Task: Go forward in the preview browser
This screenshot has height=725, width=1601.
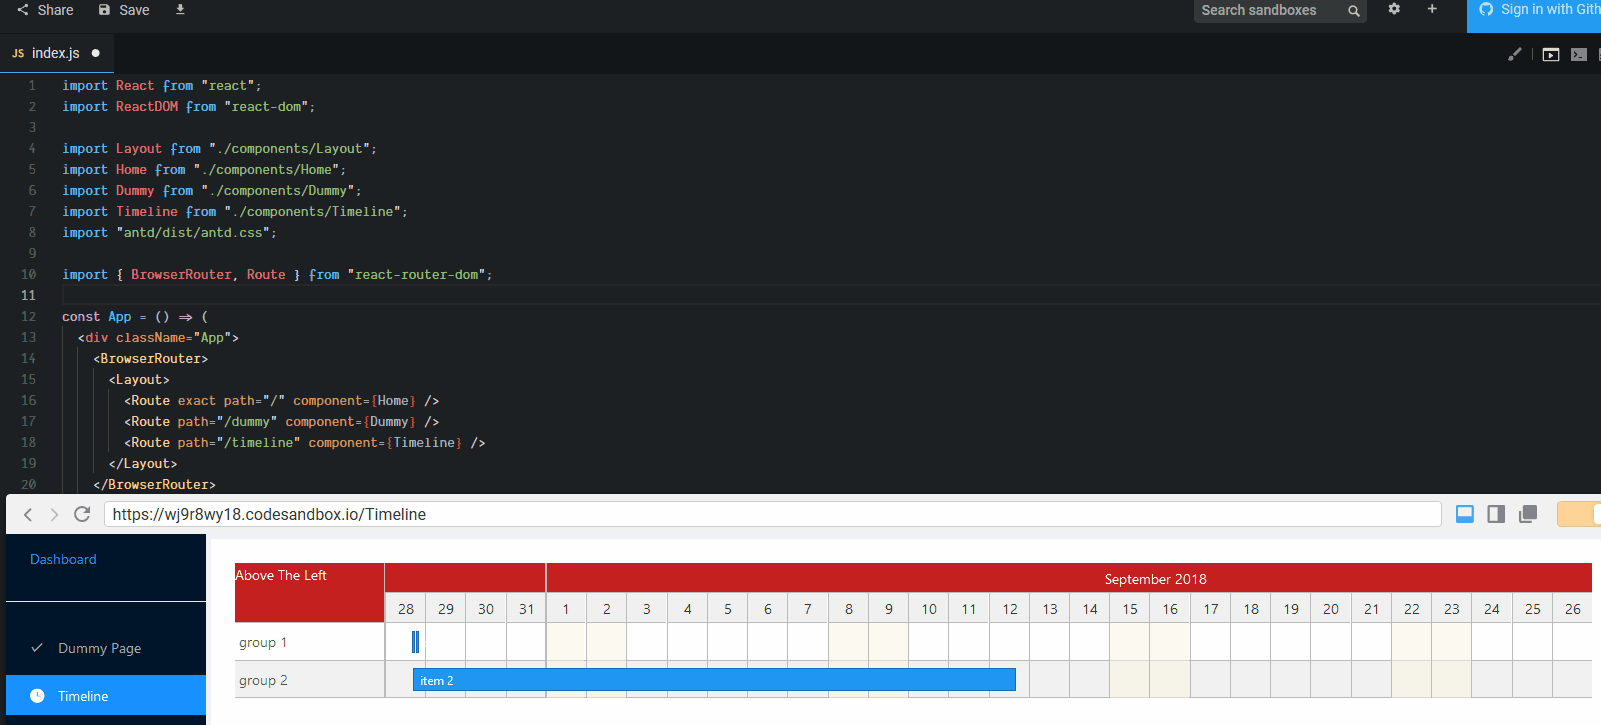Action: (54, 514)
